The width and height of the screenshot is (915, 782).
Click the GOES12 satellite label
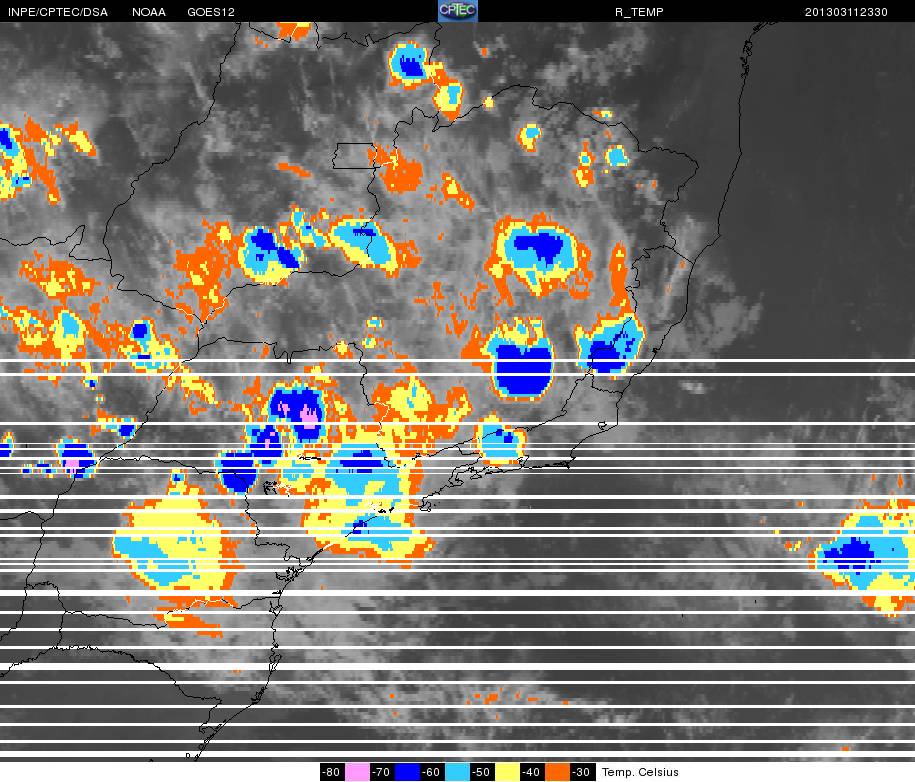[211, 12]
